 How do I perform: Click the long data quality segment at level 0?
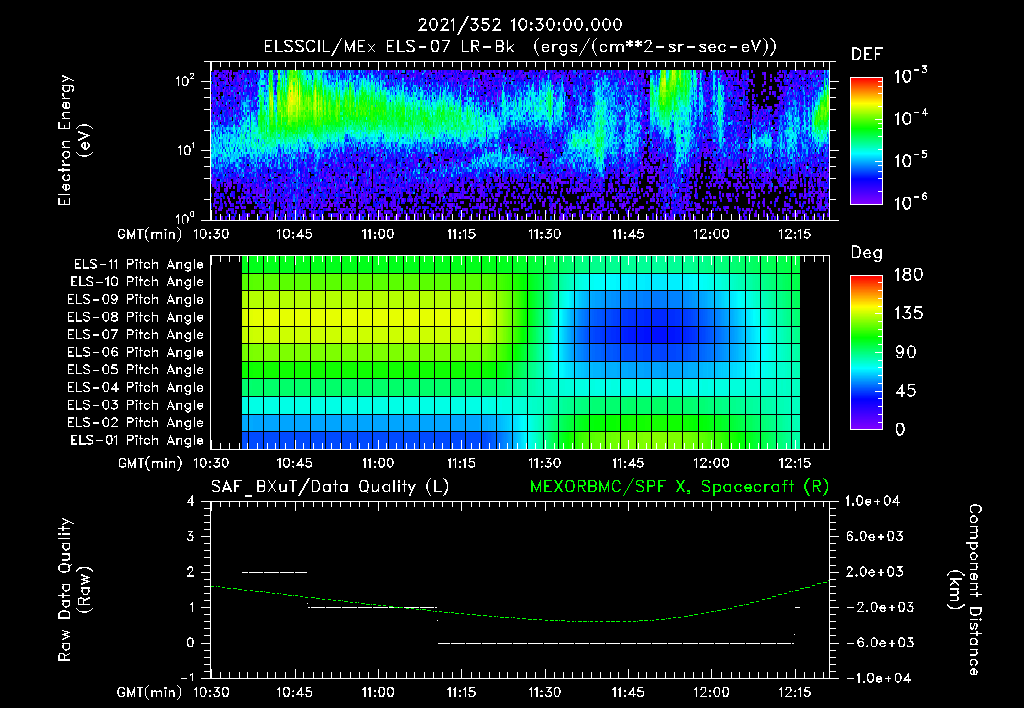[x=615, y=643]
